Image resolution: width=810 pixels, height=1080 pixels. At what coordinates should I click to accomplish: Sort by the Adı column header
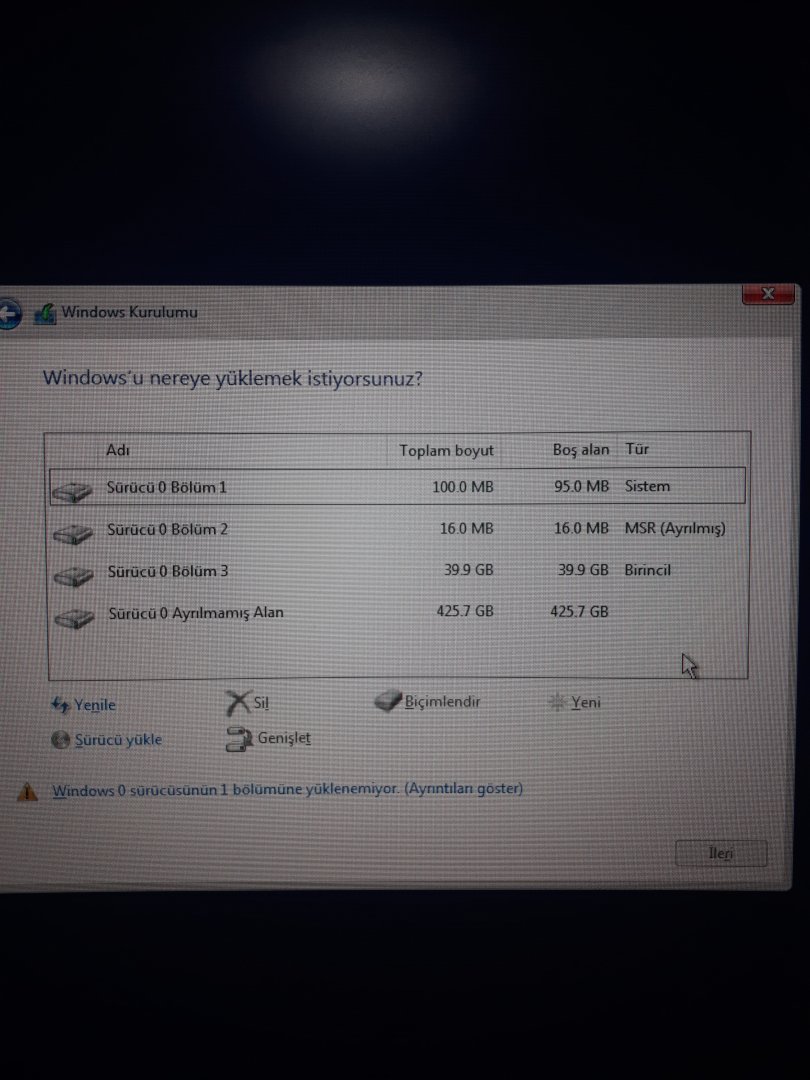tap(118, 450)
